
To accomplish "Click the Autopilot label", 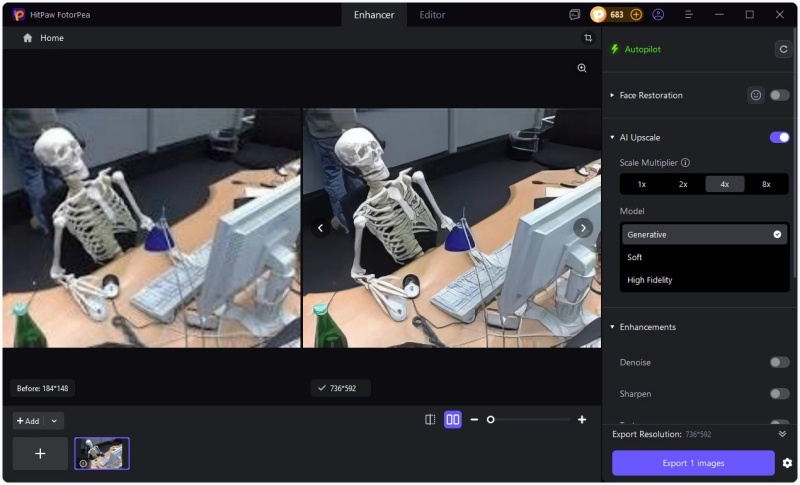I will tap(642, 49).
